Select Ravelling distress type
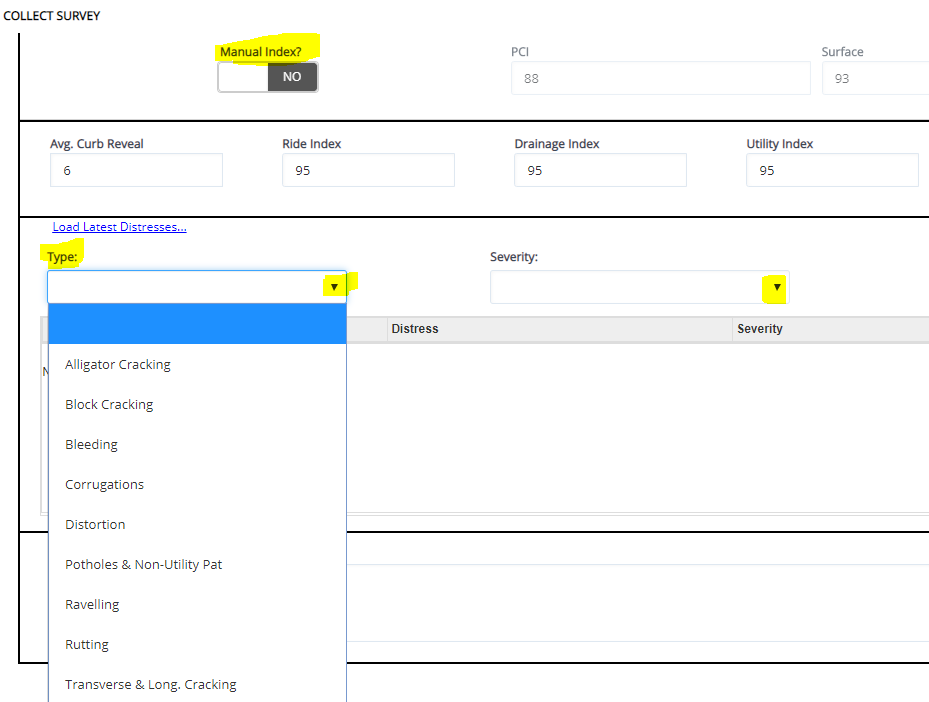The image size is (929, 702). pyautogui.click(x=92, y=604)
